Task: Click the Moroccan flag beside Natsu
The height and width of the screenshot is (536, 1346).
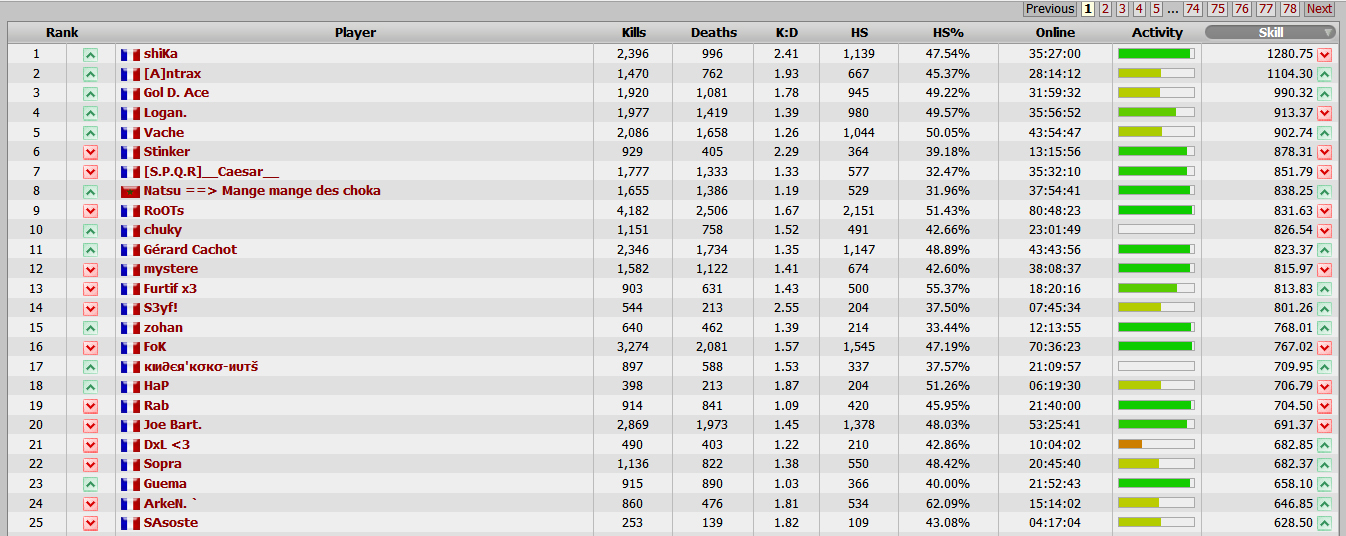Action: coord(130,191)
